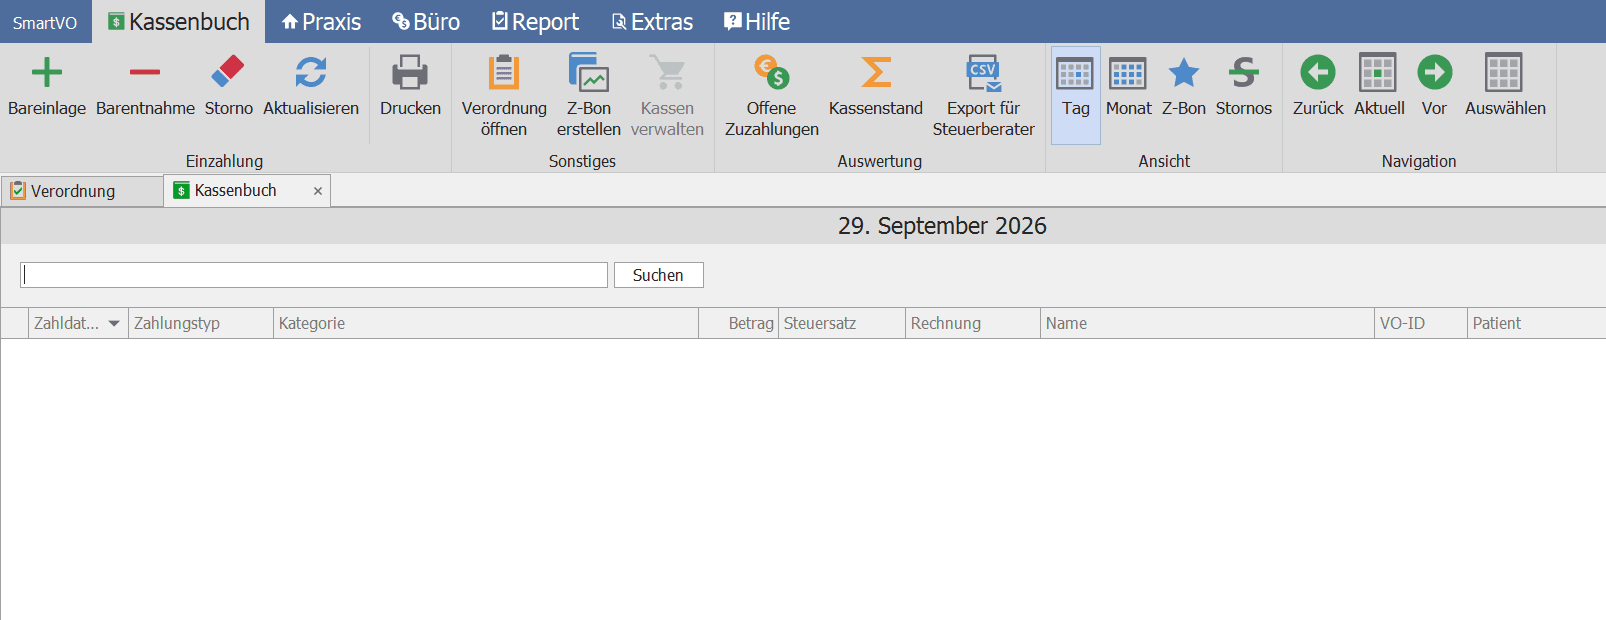Open the Praxis ribbon tab
1606x620 pixels.
point(321,22)
